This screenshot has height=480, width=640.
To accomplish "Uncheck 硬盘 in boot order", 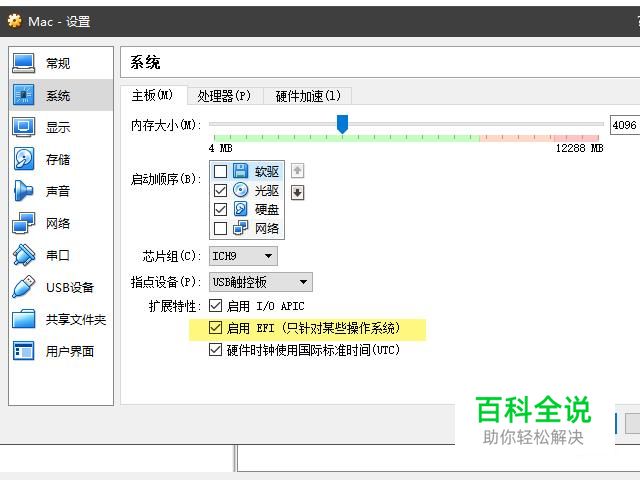I will 220,209.
